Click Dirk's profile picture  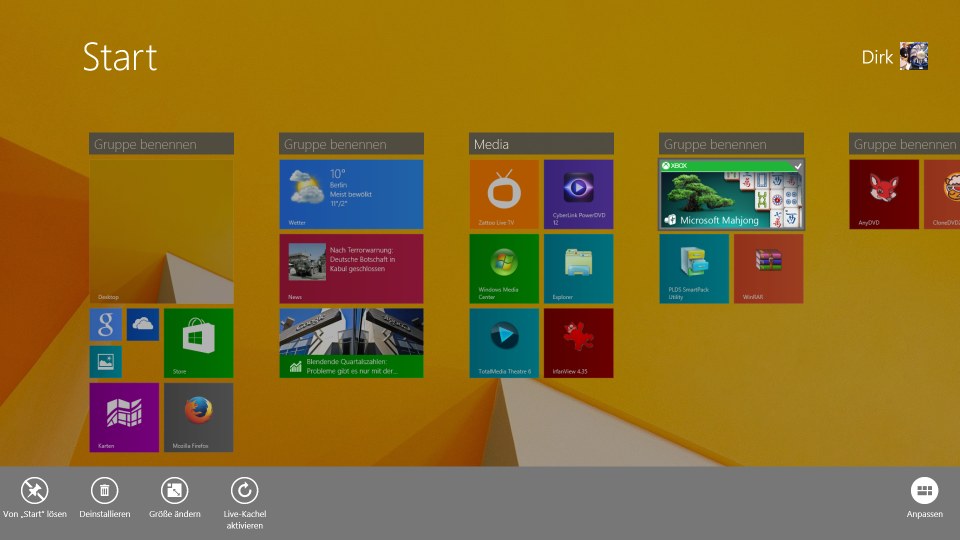(914, 56)
